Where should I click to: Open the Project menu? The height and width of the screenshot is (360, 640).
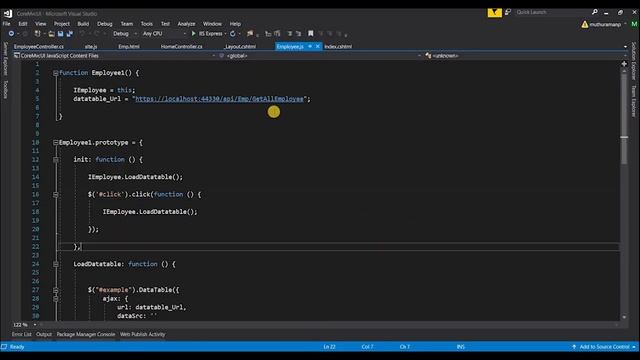coord(62,24)
